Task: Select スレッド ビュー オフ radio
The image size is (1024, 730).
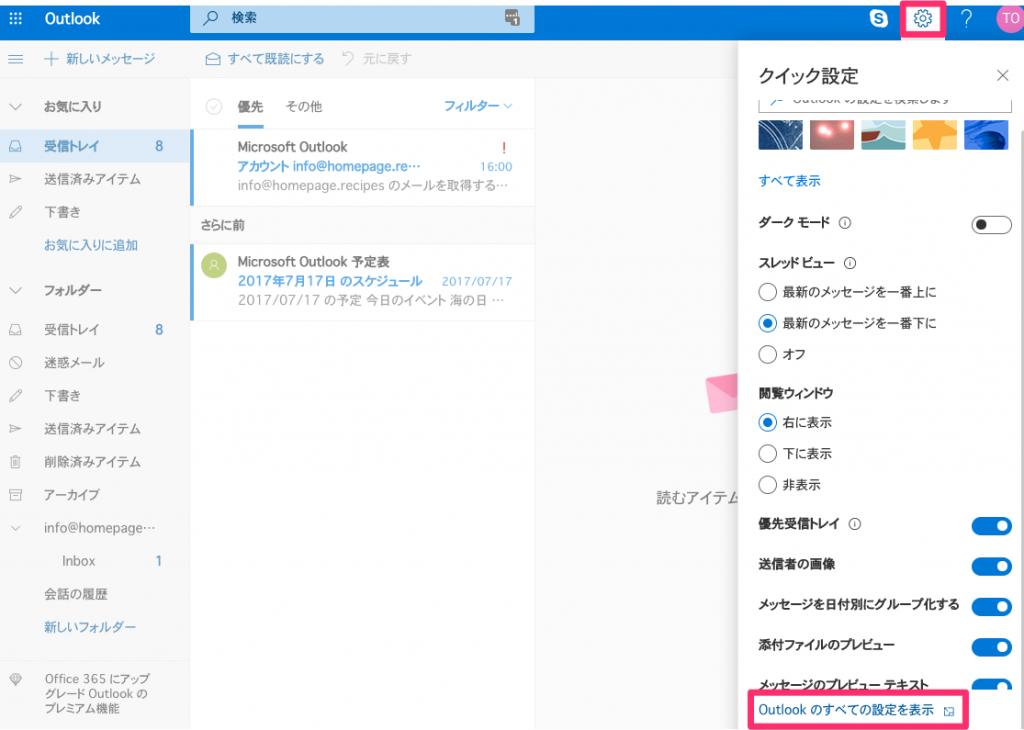Action: click(x=767, y=355)
